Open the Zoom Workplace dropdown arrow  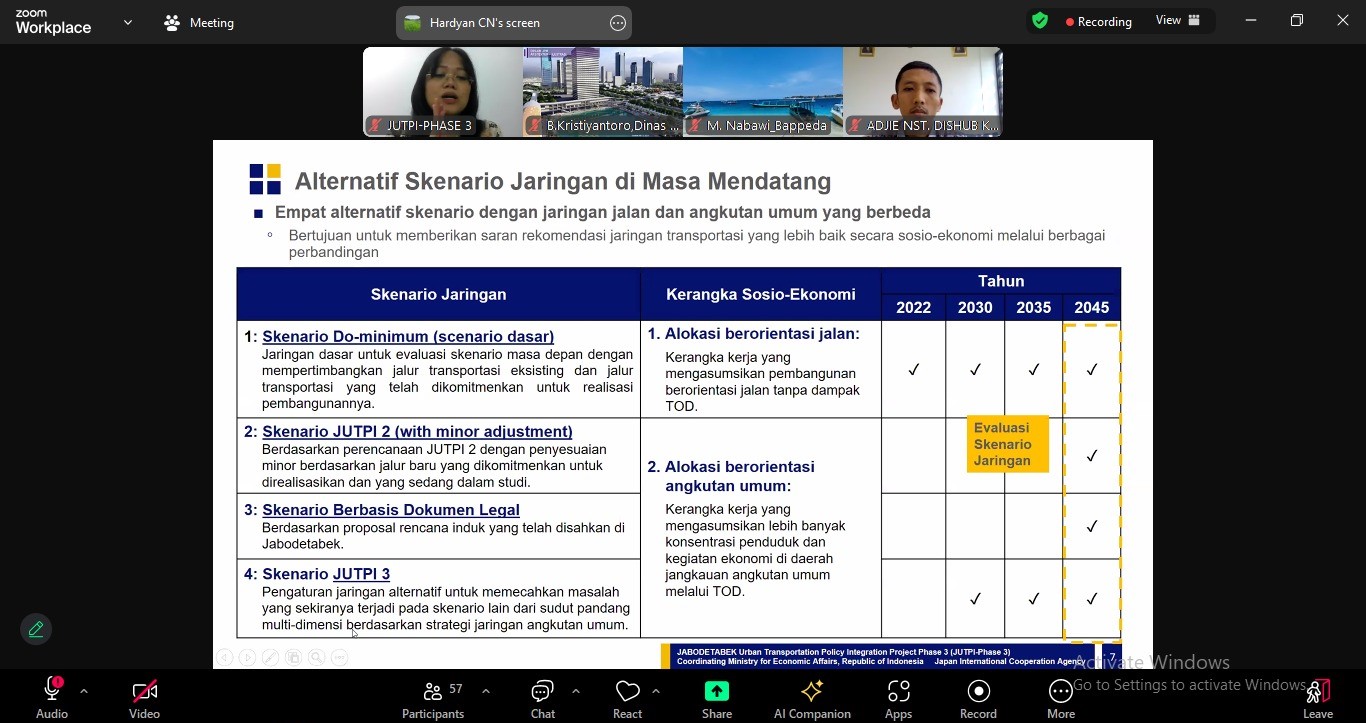(x=128, y=22)
